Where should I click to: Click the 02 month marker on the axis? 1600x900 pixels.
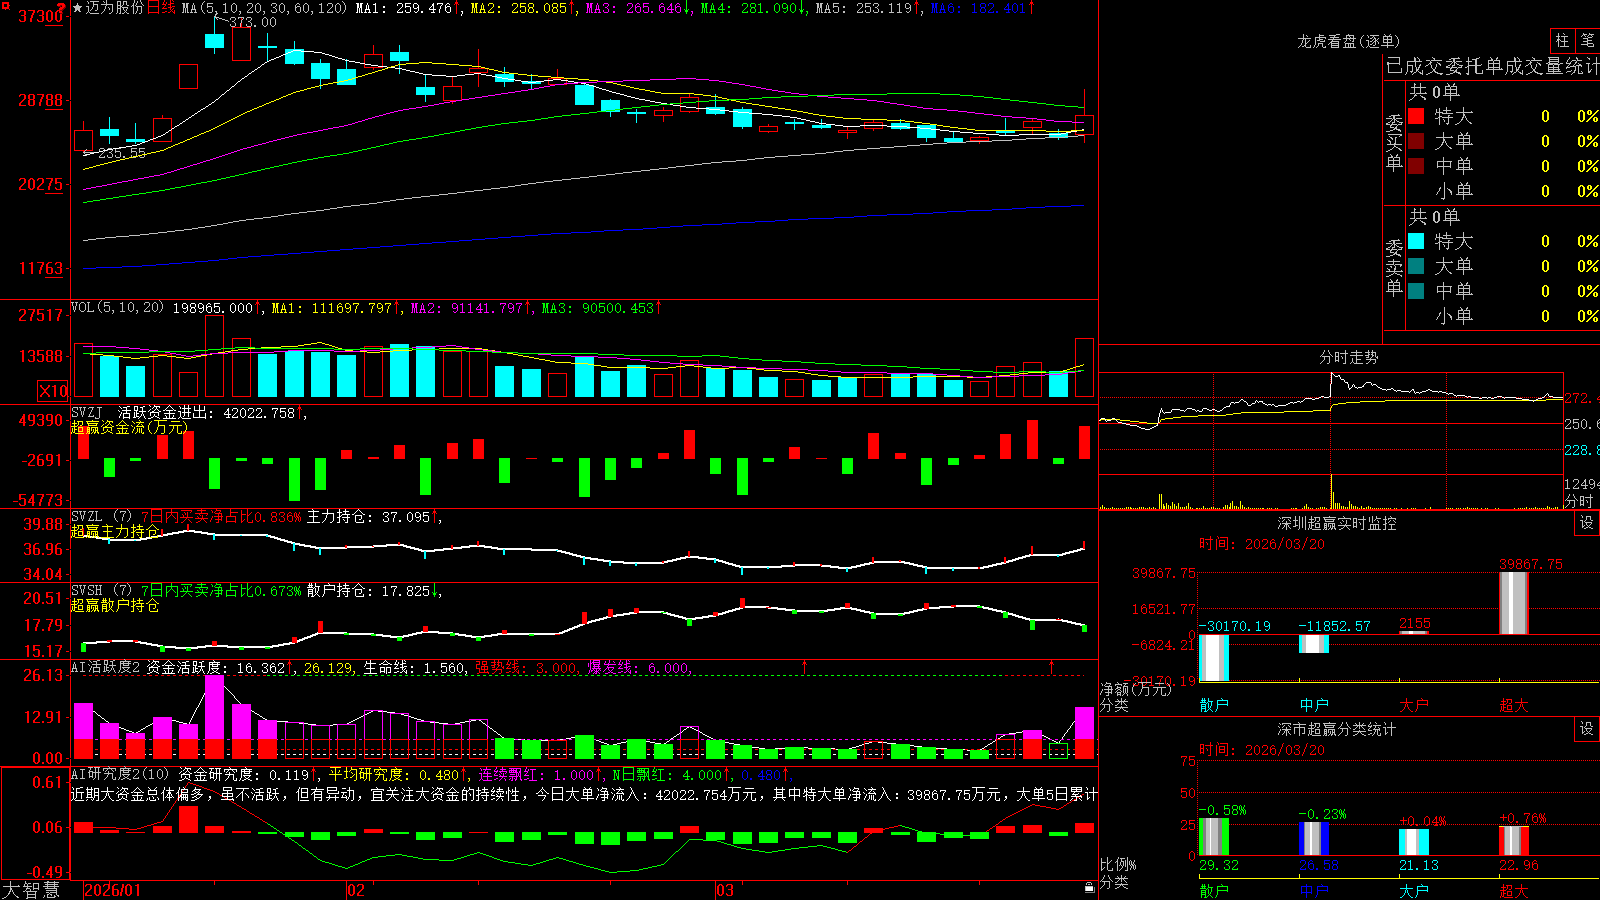pyautogui.click(x=356, y=890)
